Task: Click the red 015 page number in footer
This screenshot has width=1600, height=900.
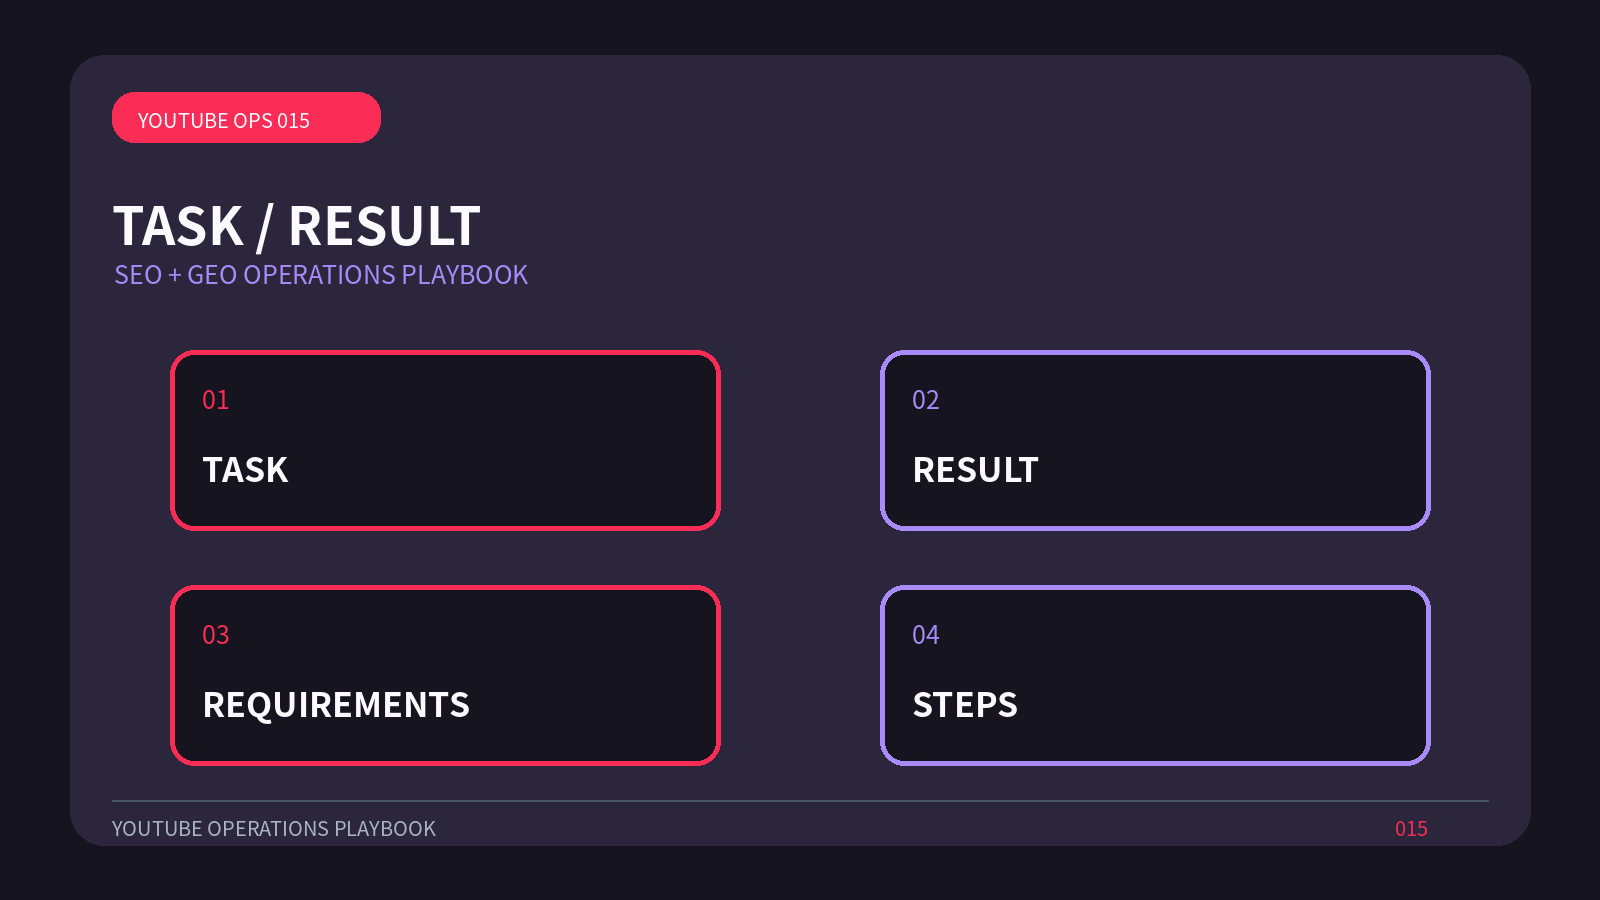Action: point(1411,829)
